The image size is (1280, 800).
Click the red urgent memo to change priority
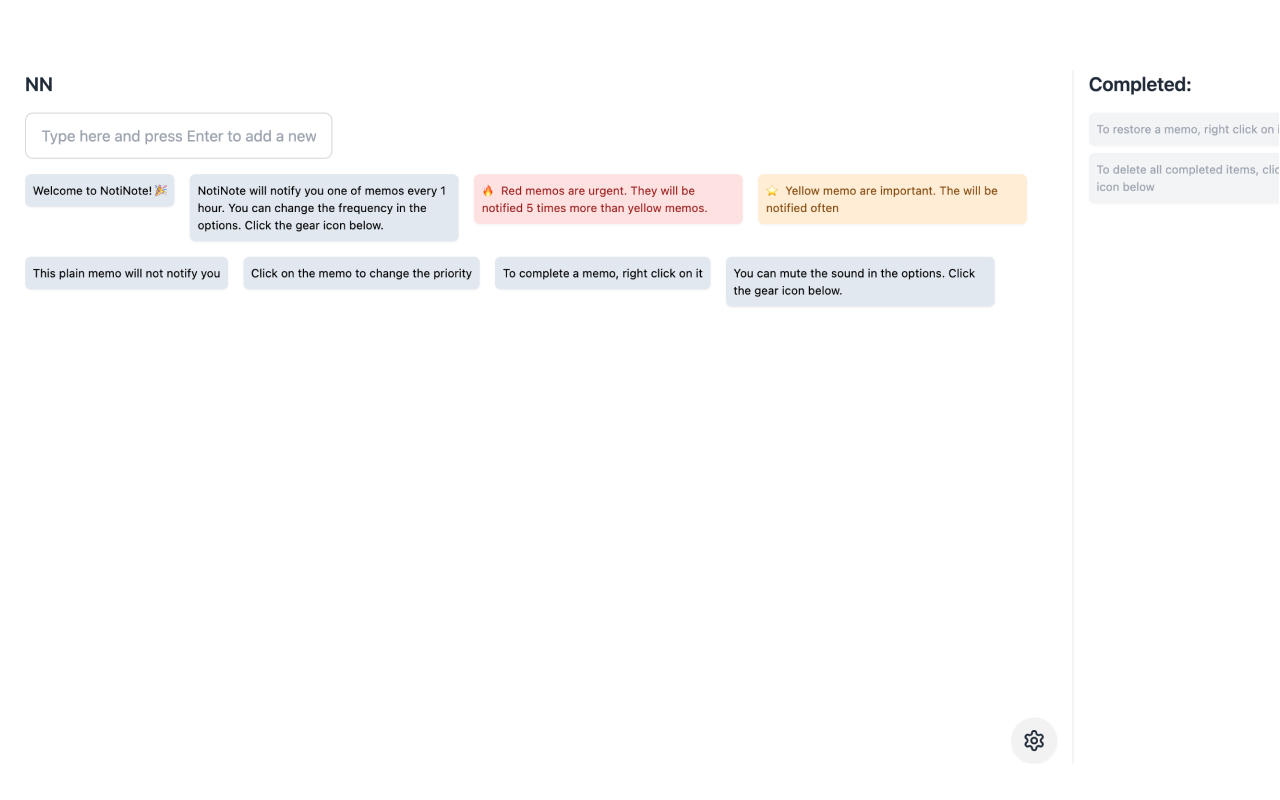click(607, 199)
